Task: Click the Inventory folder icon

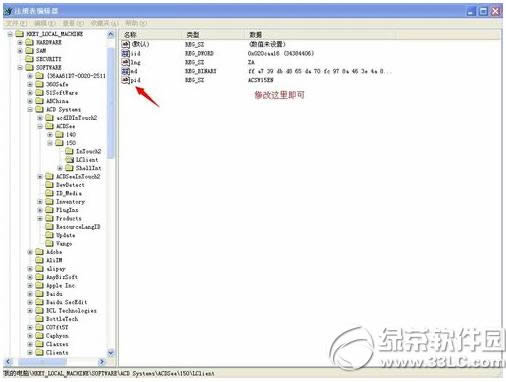Action: pyautogui.click(x=49, y=201)
